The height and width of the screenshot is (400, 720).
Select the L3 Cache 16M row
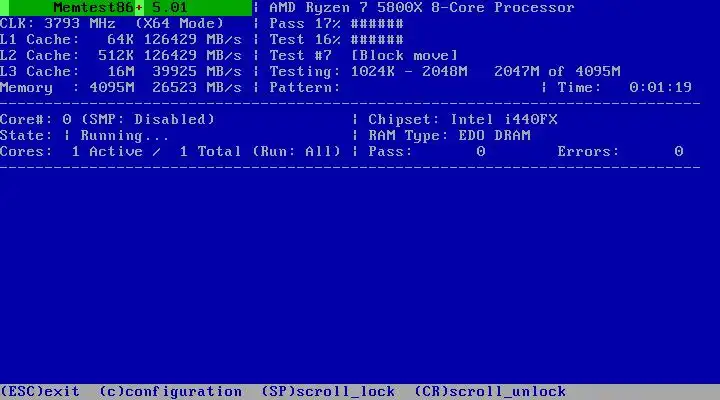[121, 72]
